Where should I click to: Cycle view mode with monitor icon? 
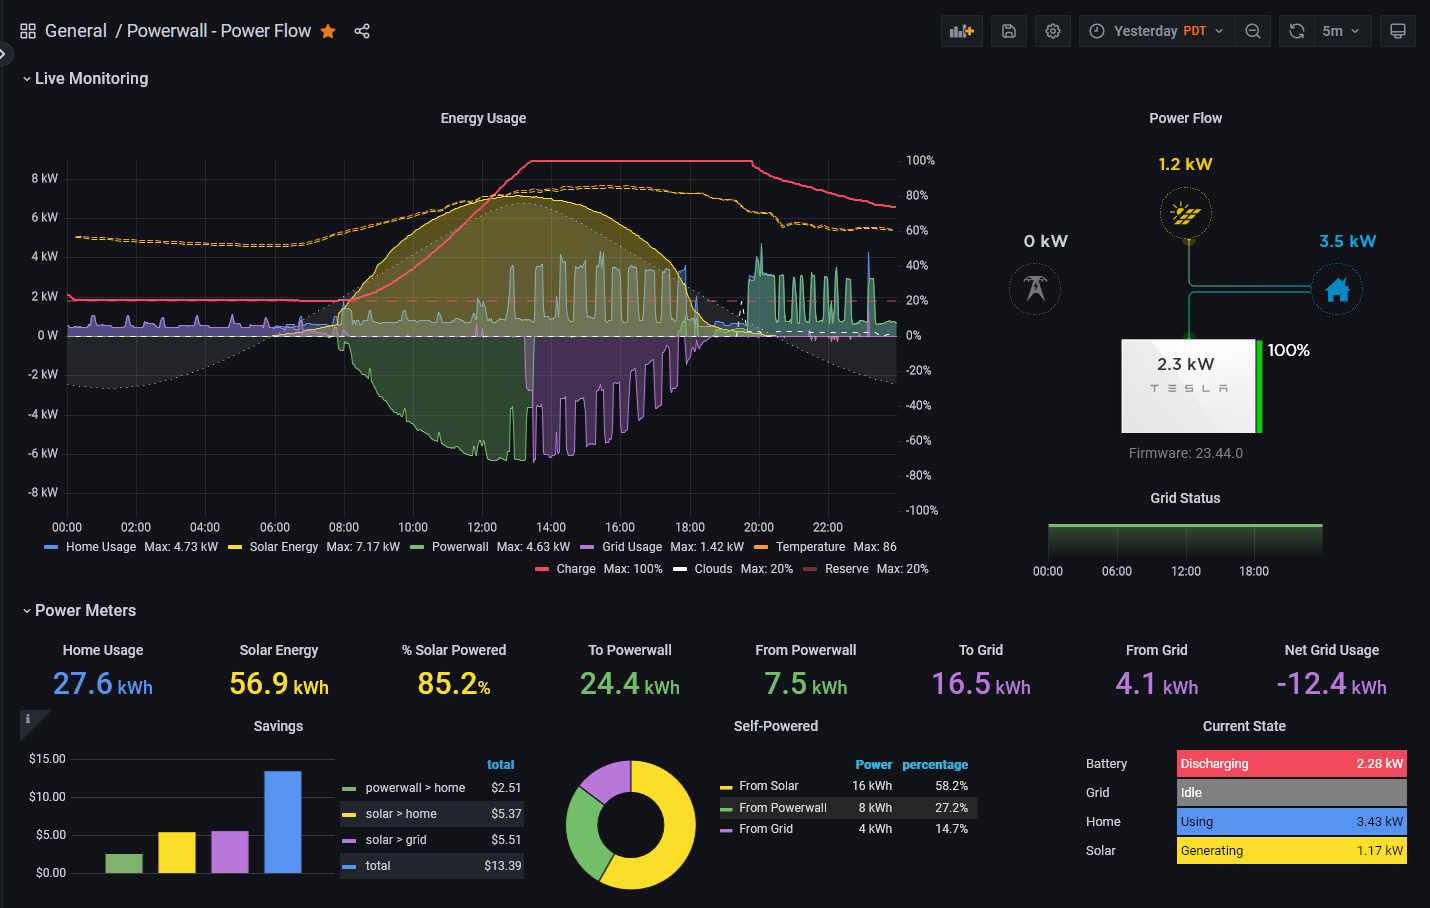coord(1398,31)
